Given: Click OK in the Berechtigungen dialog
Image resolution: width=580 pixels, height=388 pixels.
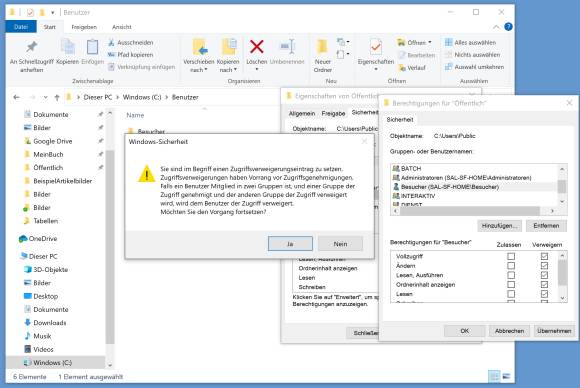Looking at the screenshot, I should pos(465,331).
